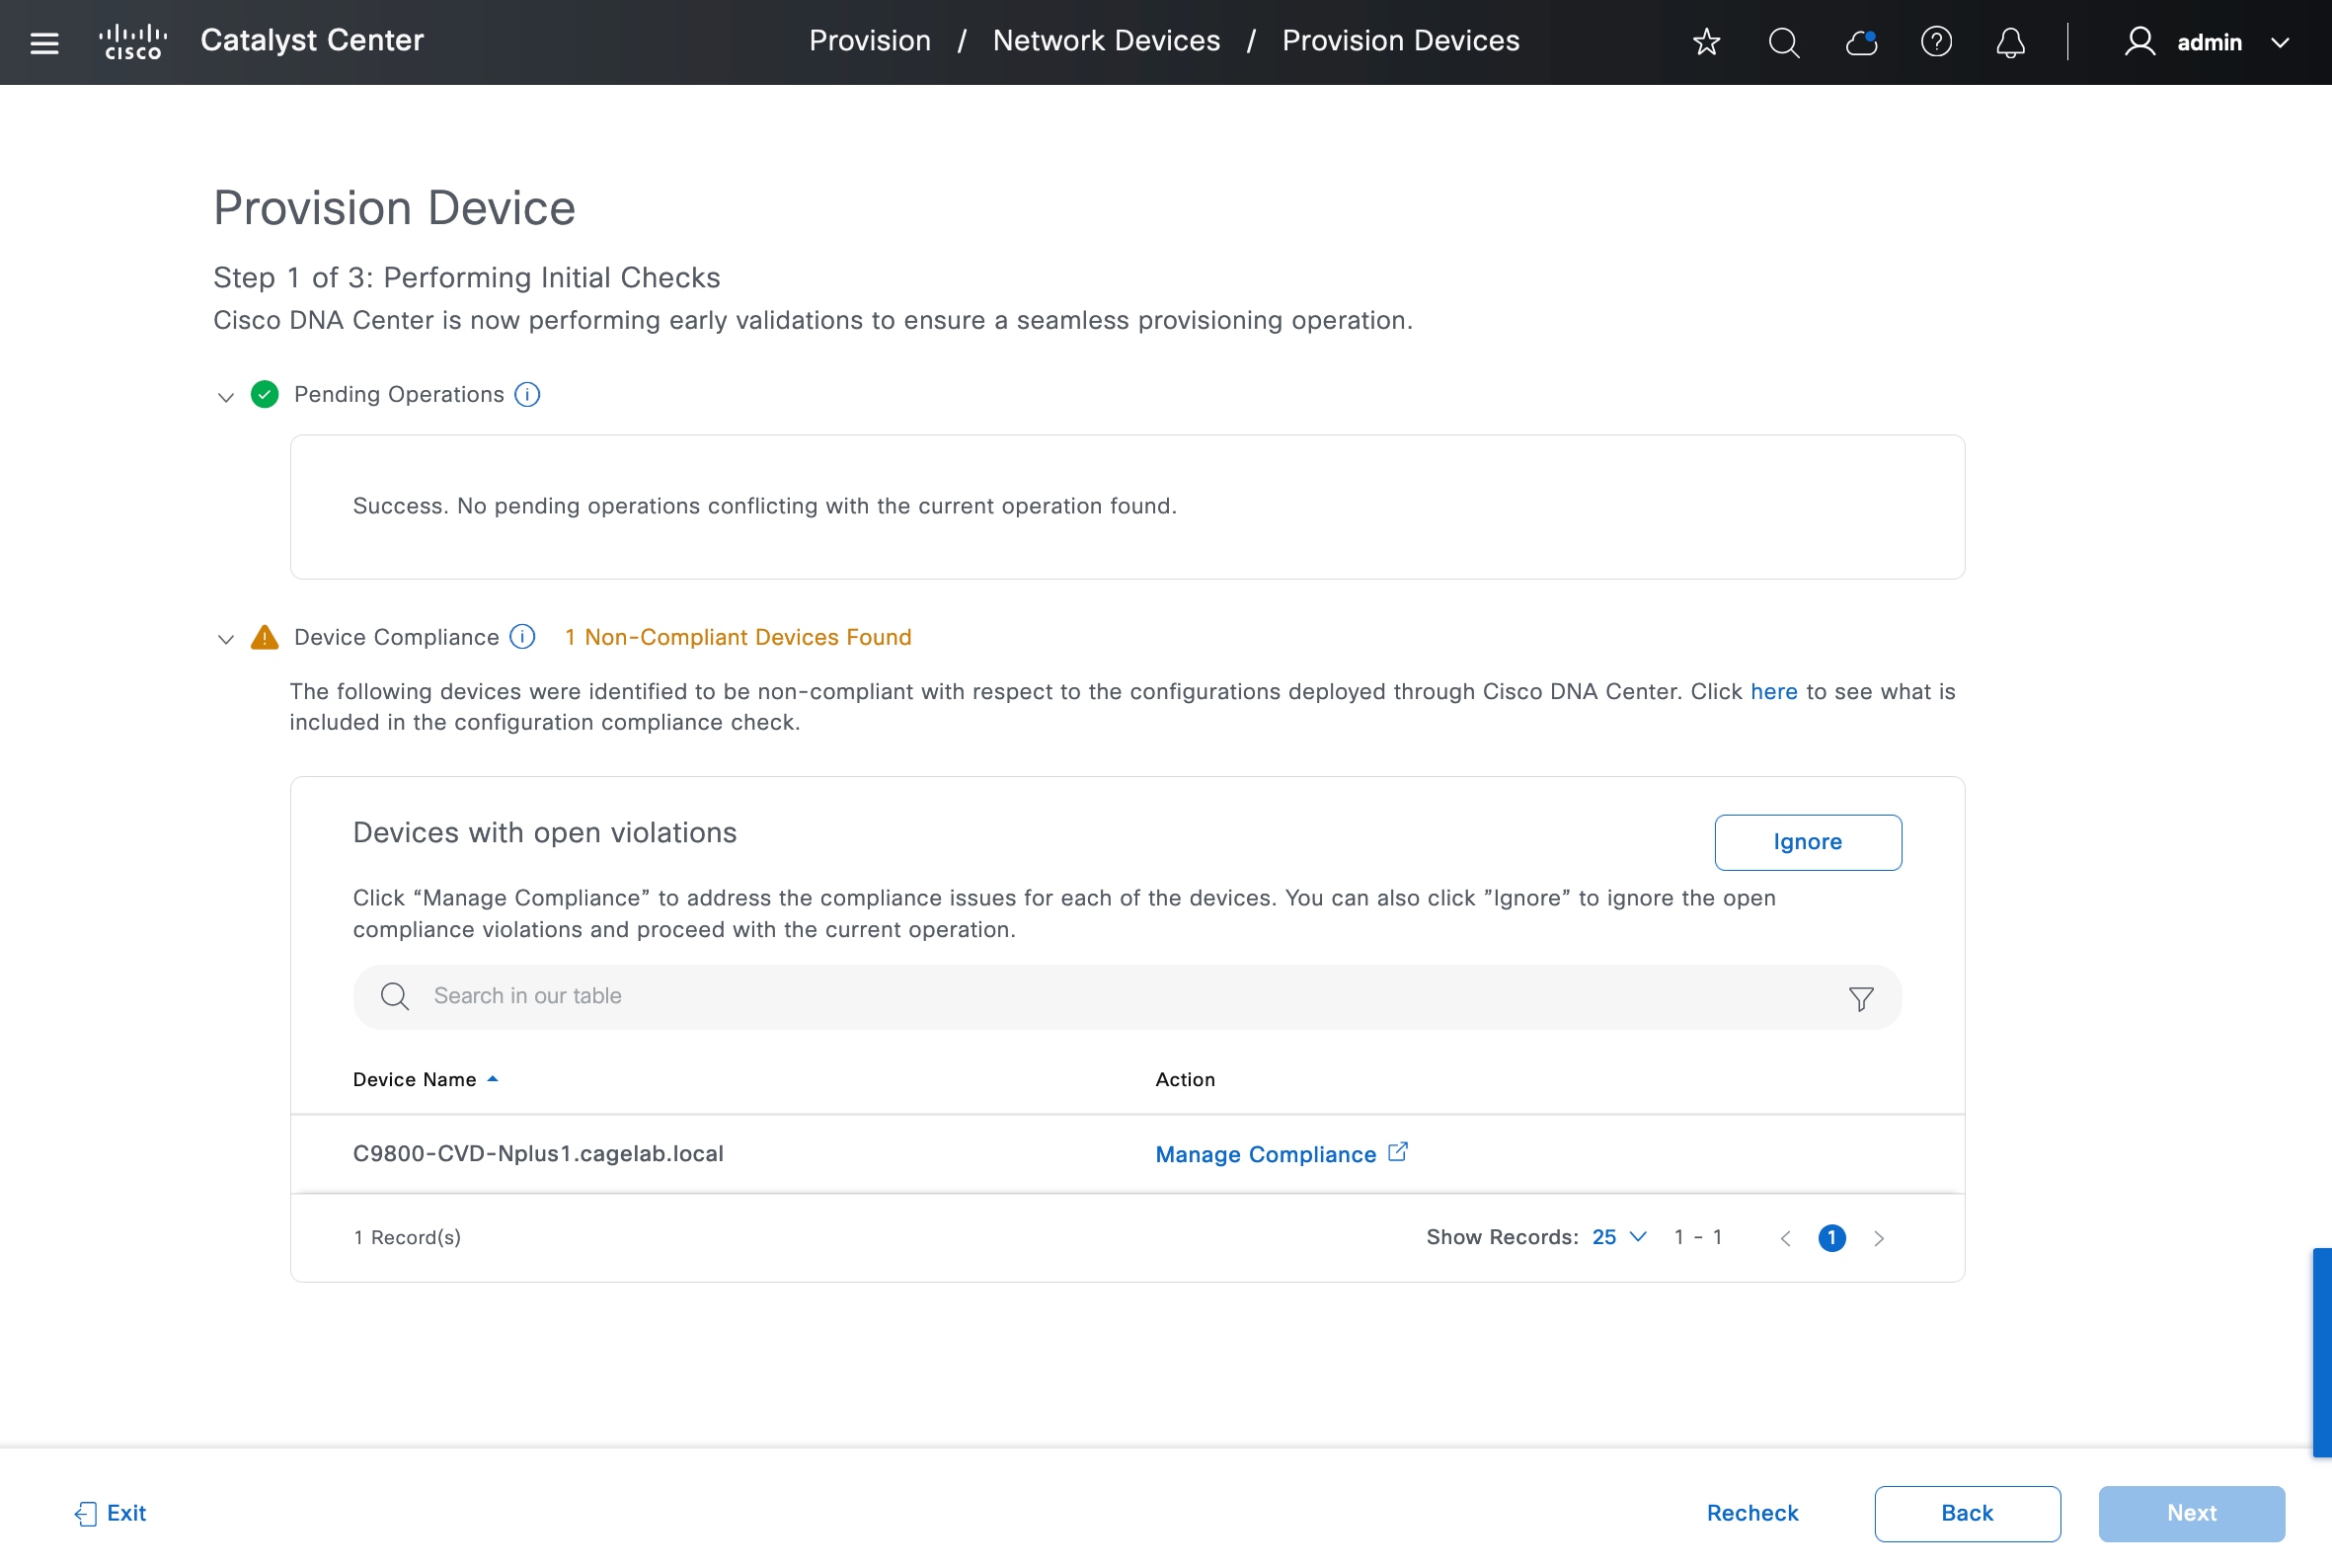2332x1568 pixels.
Task: Open the admin user menu
Action: click(2207, 42)
